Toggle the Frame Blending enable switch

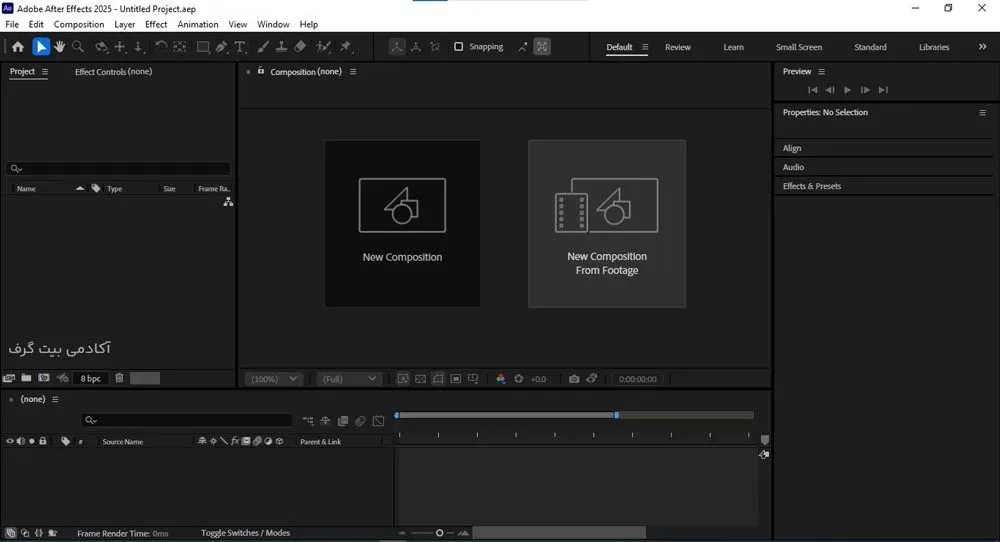pos(343,421)
